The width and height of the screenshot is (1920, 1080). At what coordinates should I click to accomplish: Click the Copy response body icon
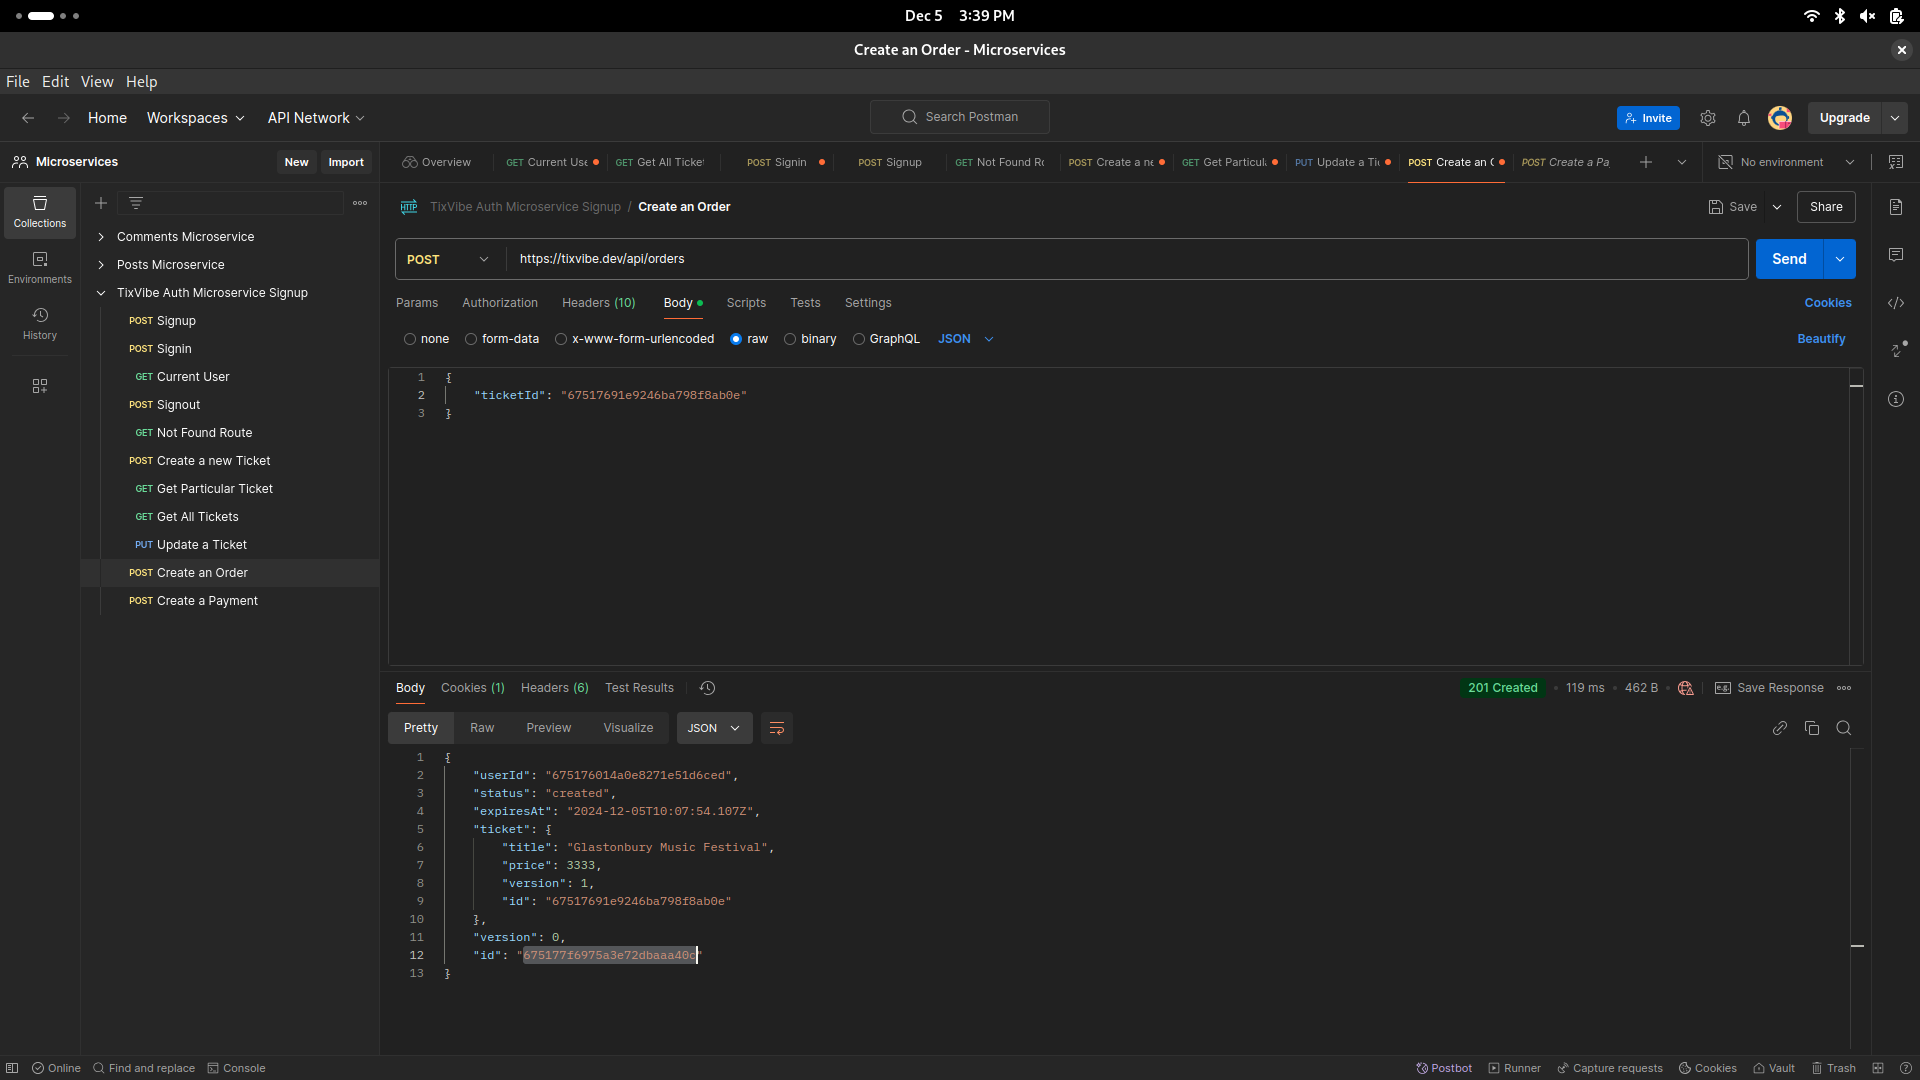(1812, 728)
